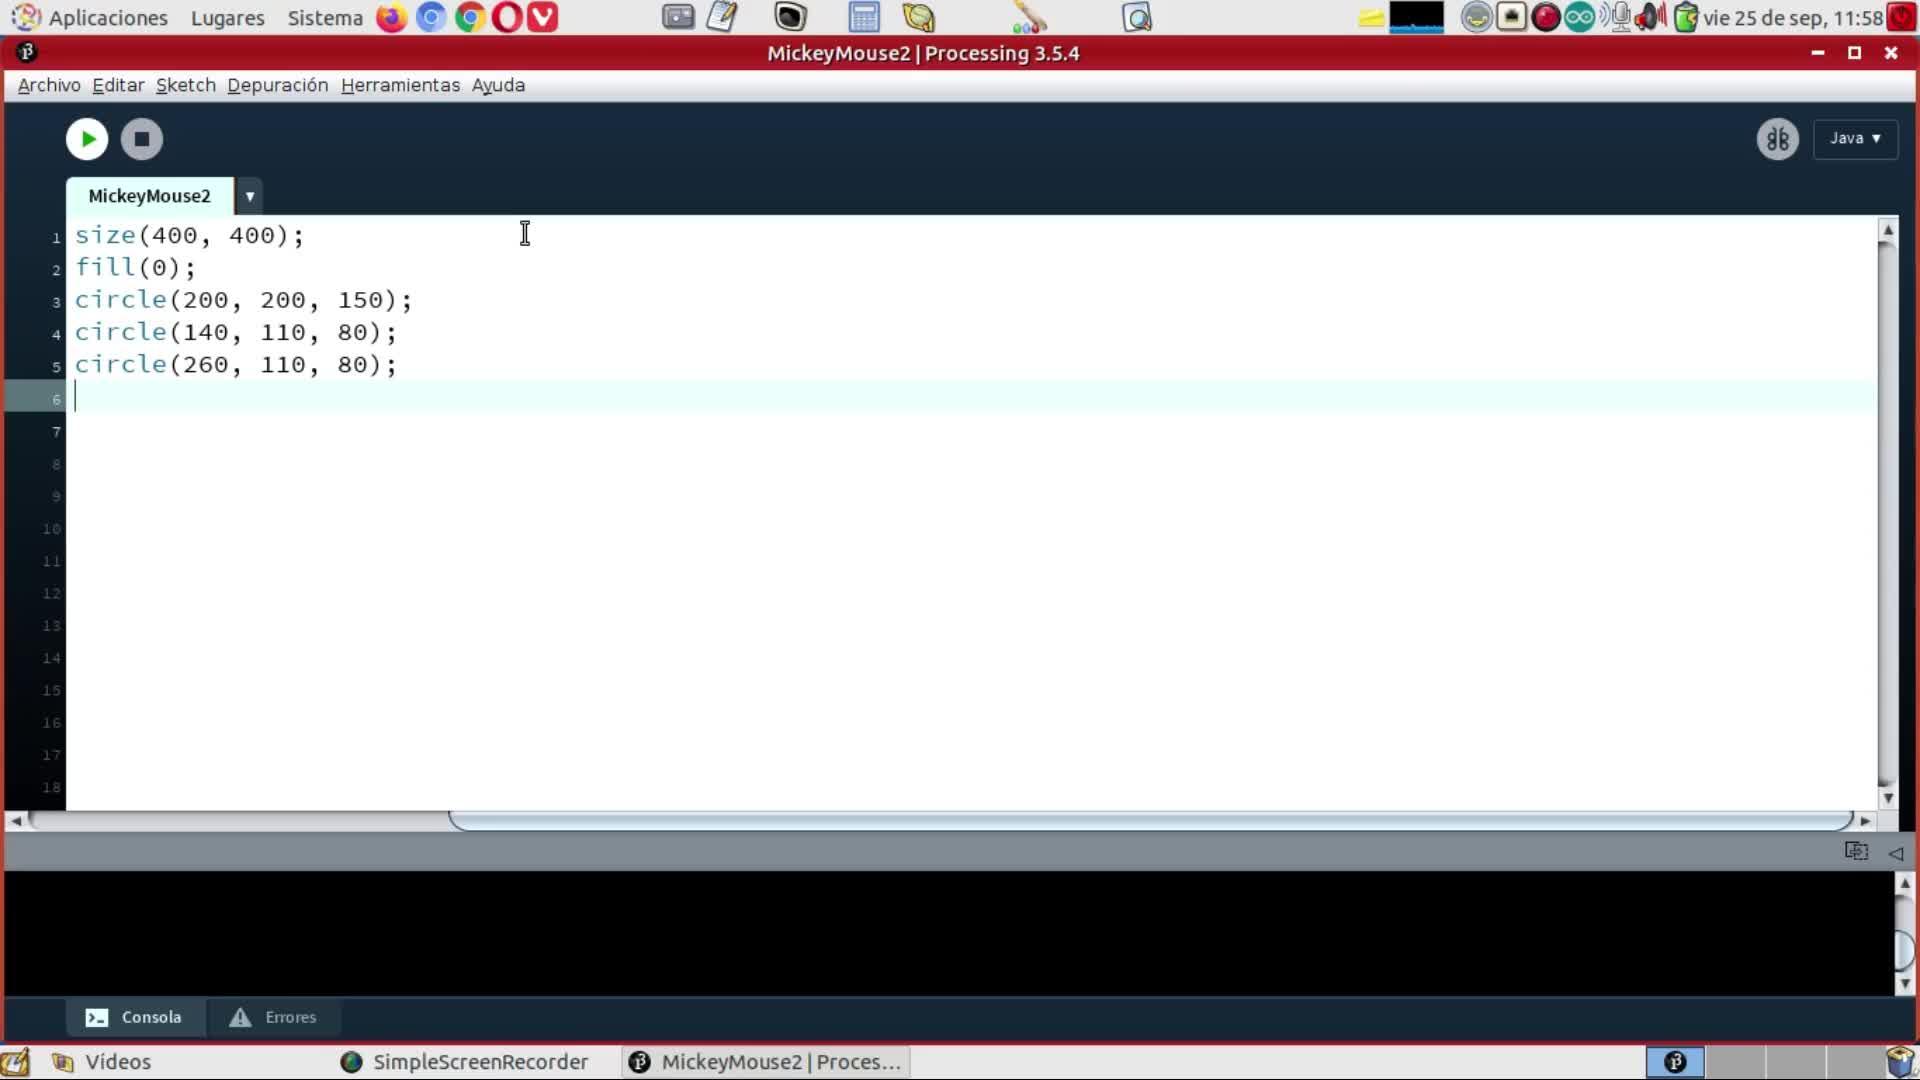Switch to the Consola panel
The width and height of the screenshot is (1920, 1080).
point(134,1017)
